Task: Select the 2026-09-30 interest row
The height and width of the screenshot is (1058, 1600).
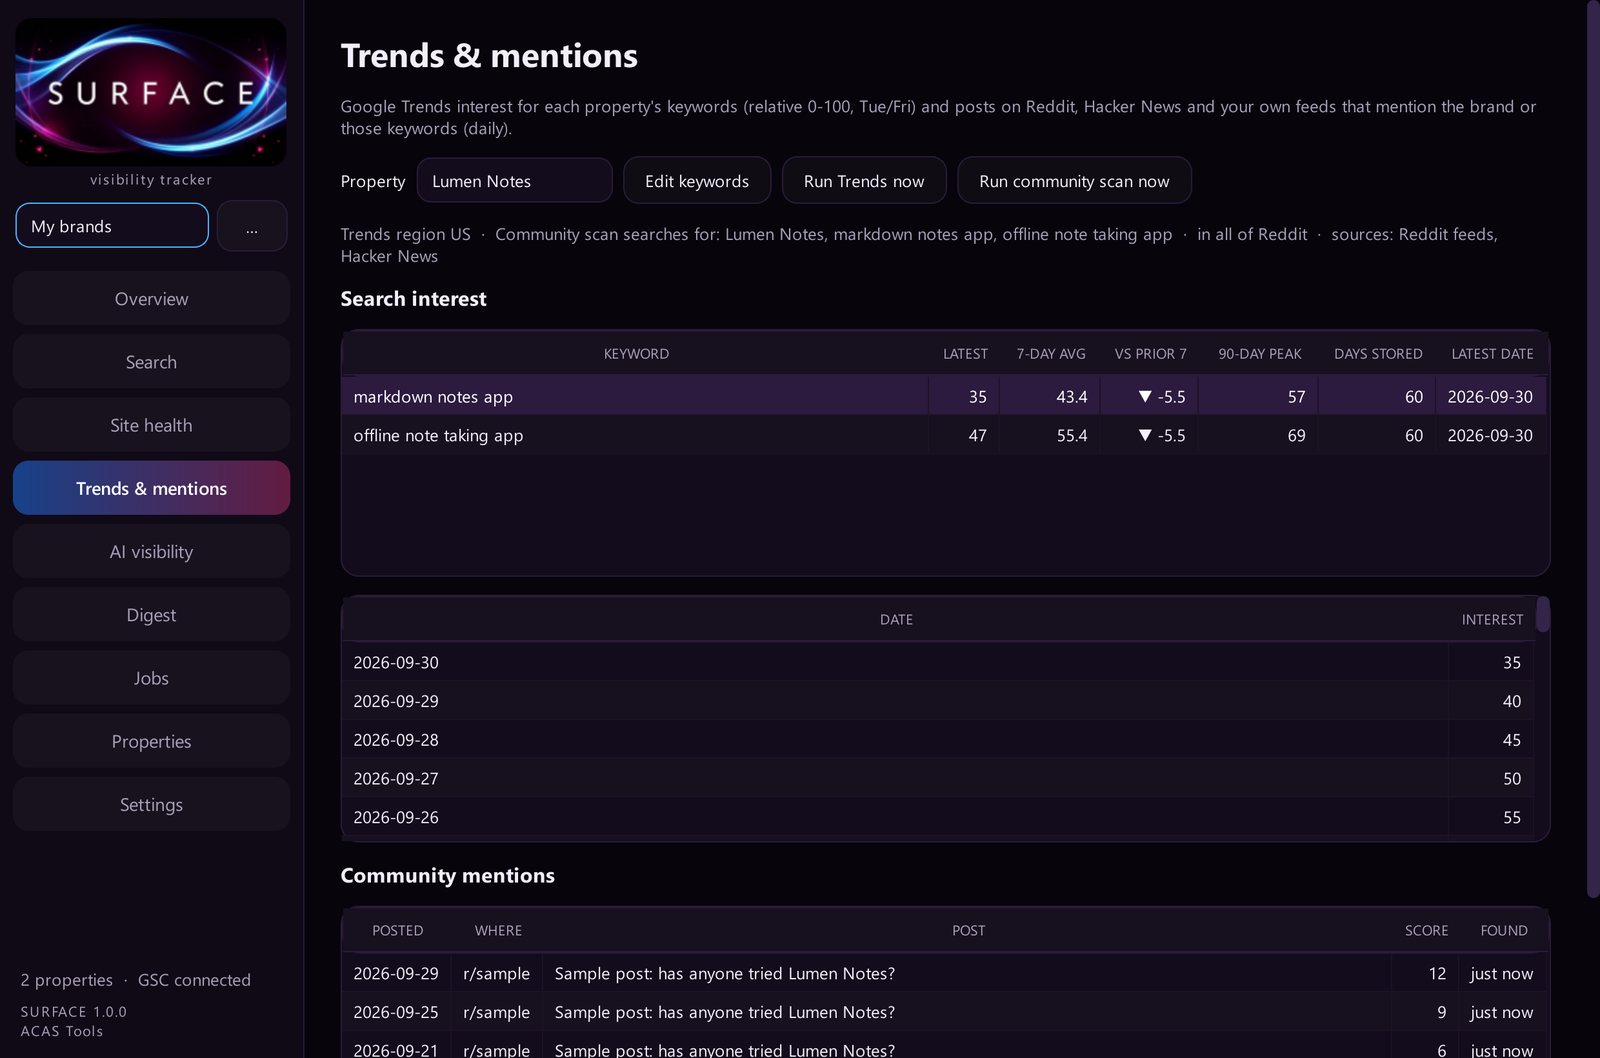Action: tap(939, 663)
